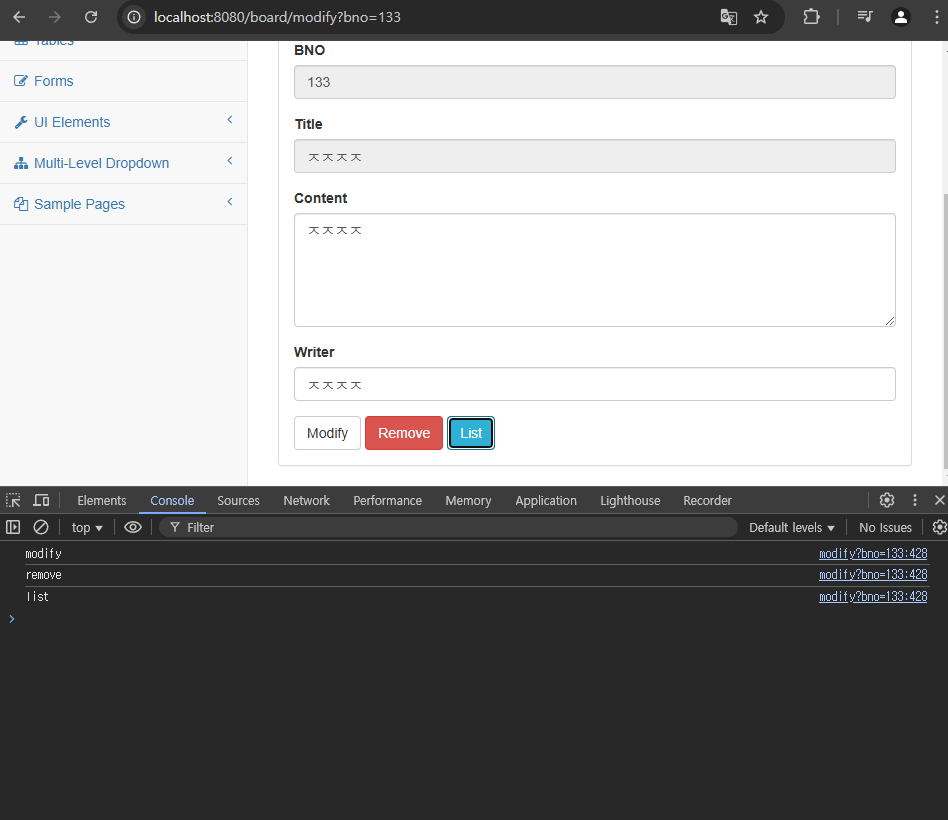Click the 'modify' console message text
The height and width of the screenshot is (820, 948).
coord(44,553)
